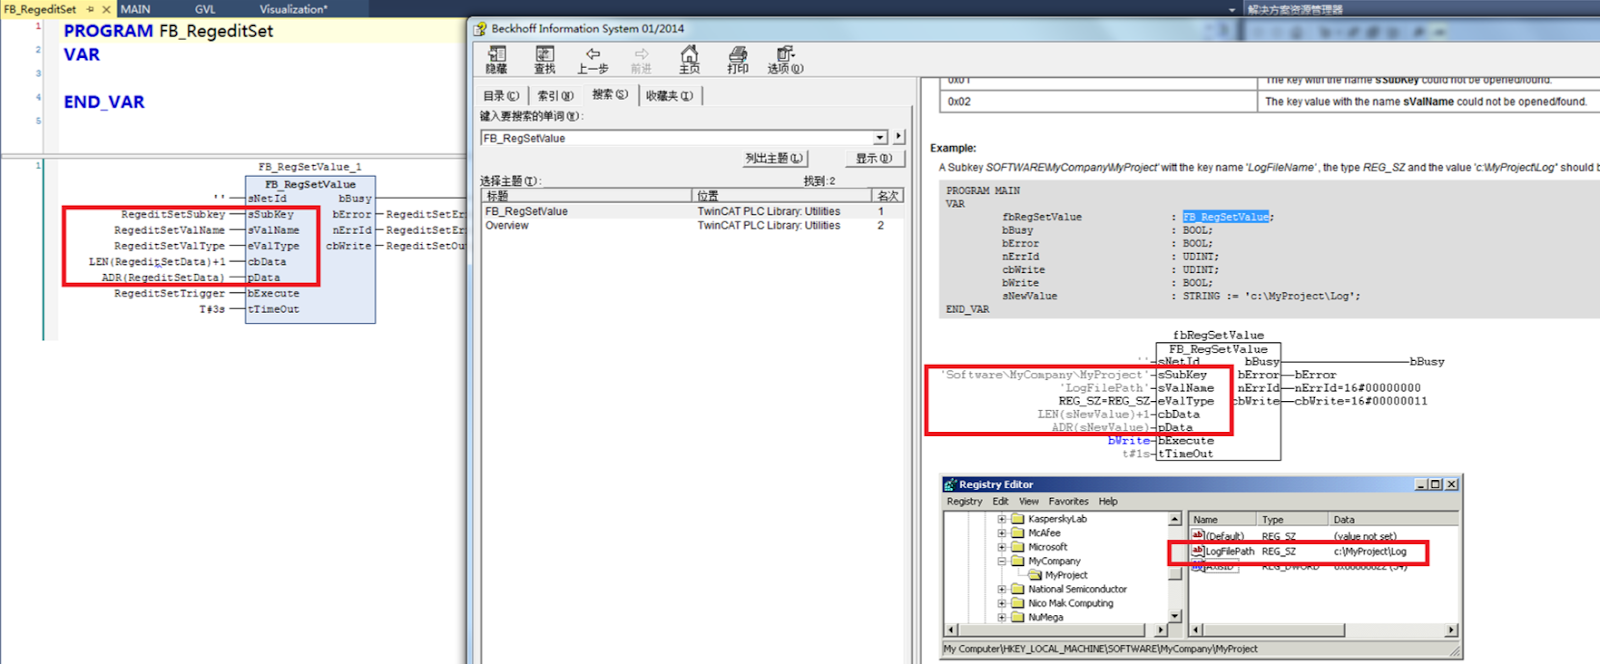This screenshot has width=1600, height=664.
Task: Expand the National Semiconductor tree node
Action: coord(1001,589)
